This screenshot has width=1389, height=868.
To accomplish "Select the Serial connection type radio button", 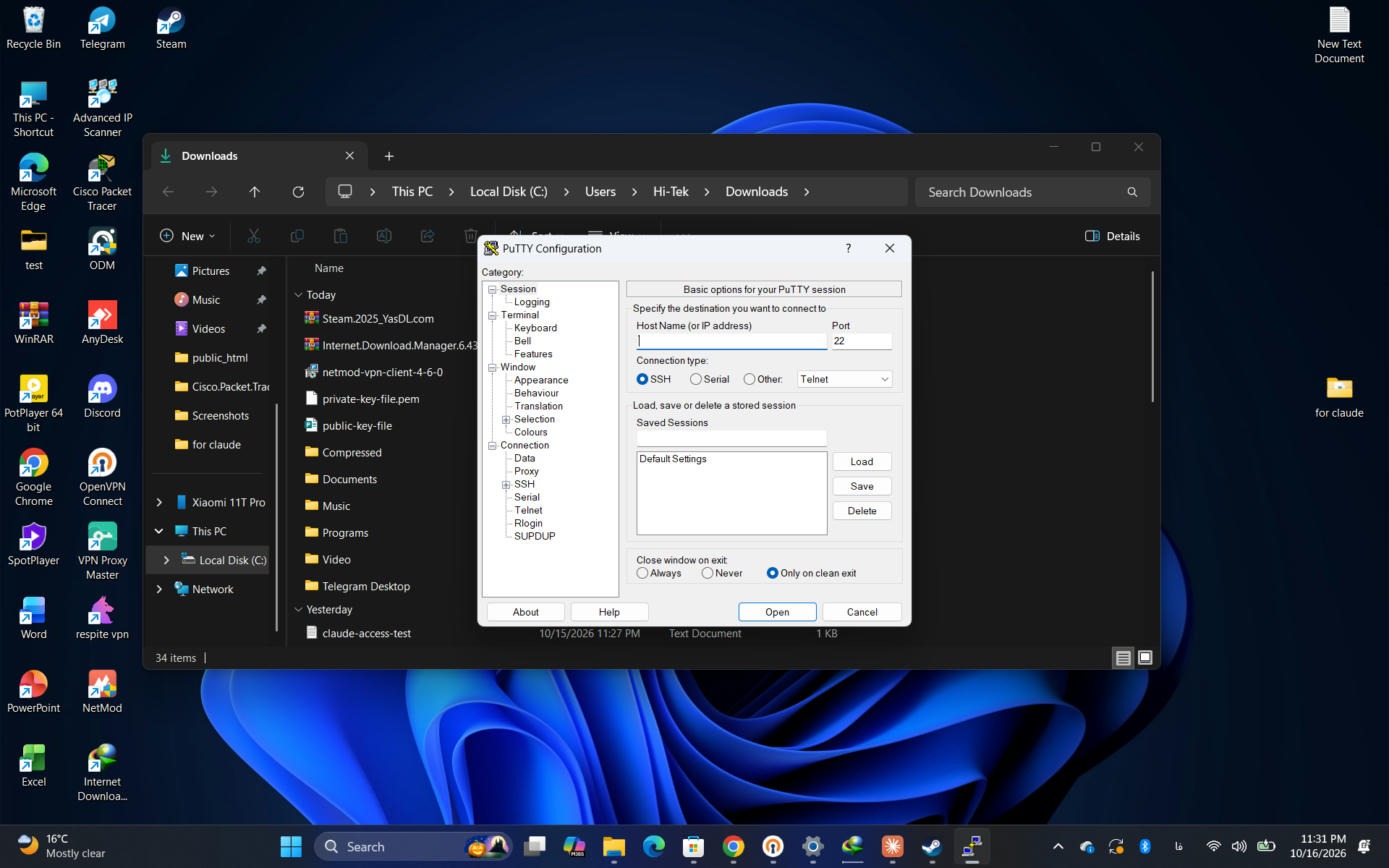I will [696, 379].
